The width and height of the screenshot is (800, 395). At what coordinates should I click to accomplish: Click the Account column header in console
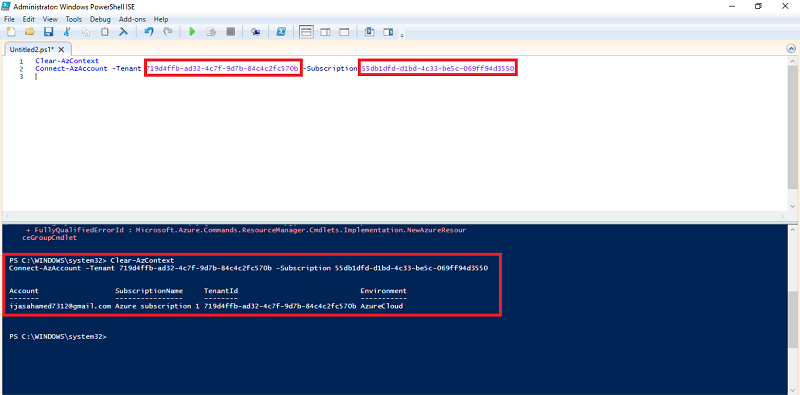[x=24, y=291]
